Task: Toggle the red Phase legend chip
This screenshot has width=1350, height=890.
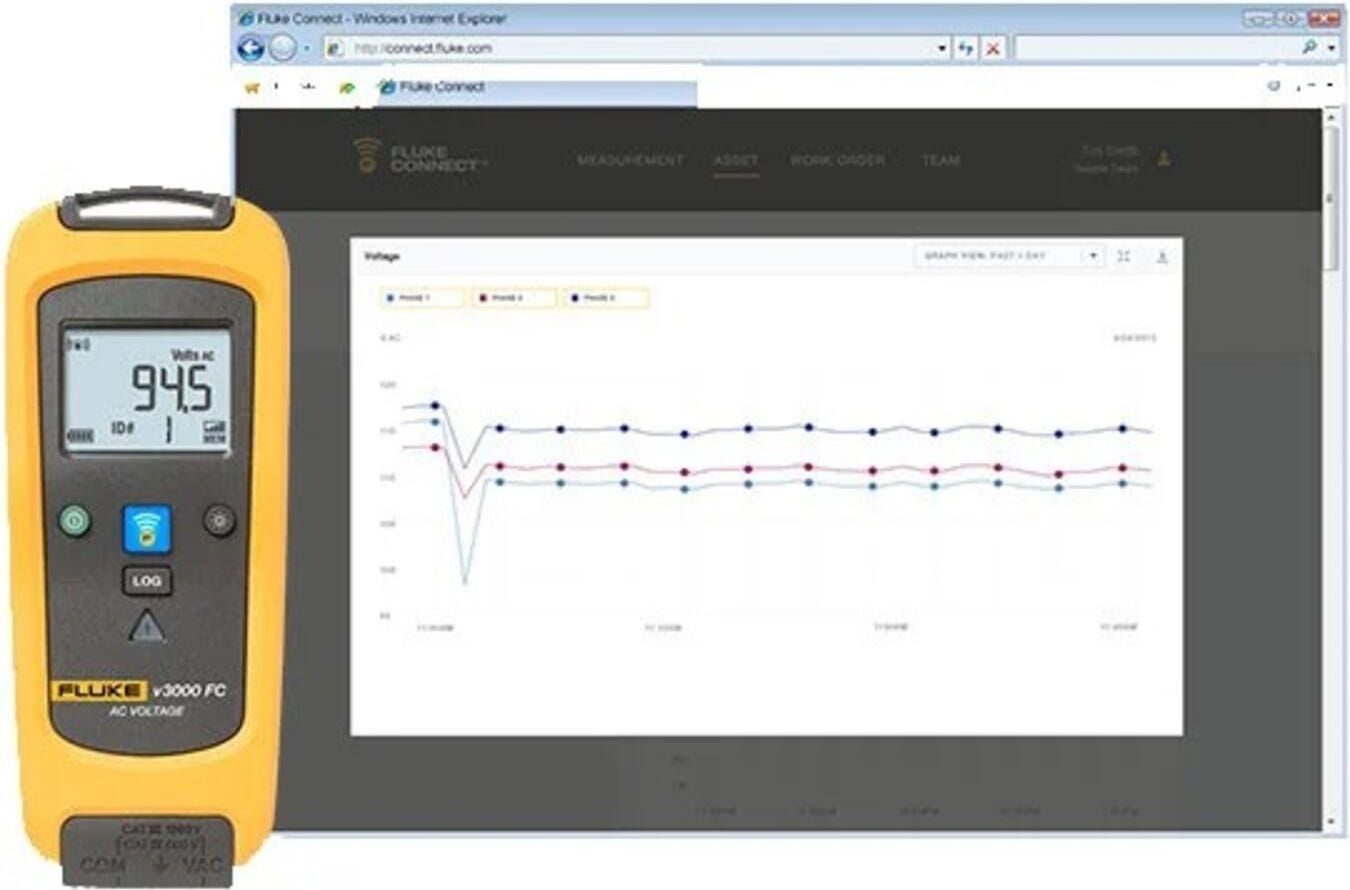Action: (x=514, y=298)
